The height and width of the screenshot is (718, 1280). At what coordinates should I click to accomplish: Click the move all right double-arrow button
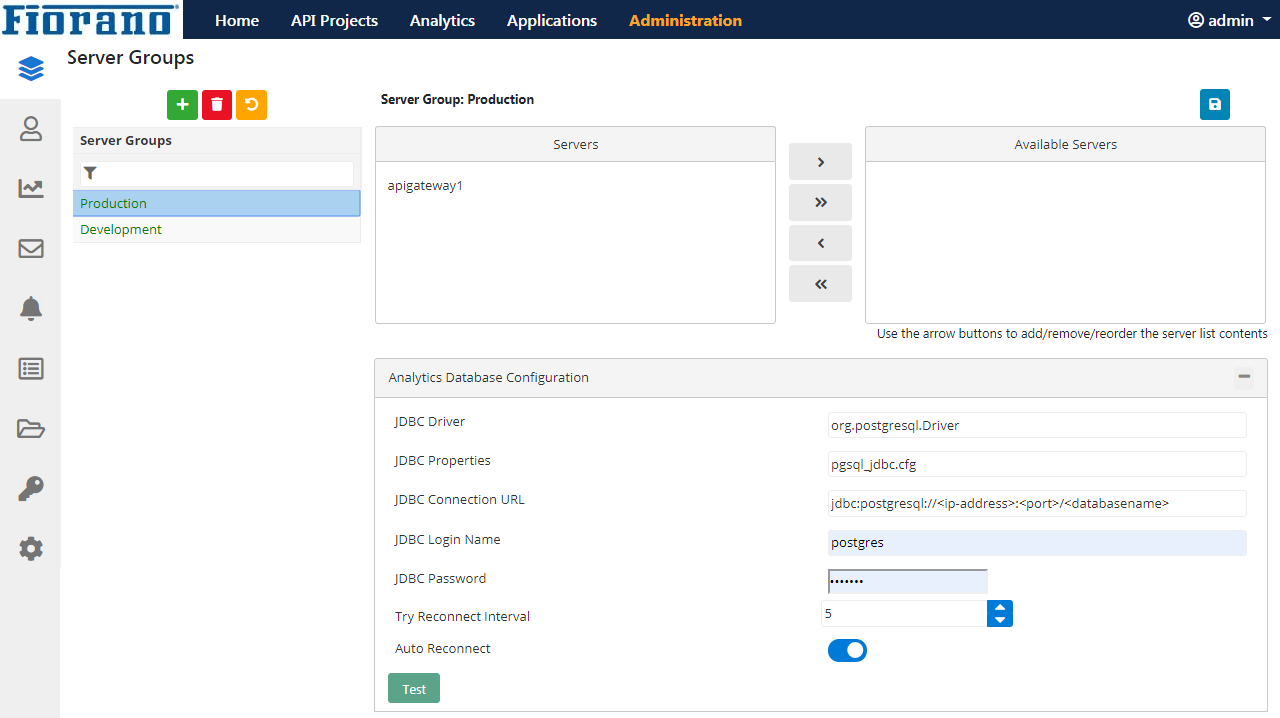tap(820, 202)
